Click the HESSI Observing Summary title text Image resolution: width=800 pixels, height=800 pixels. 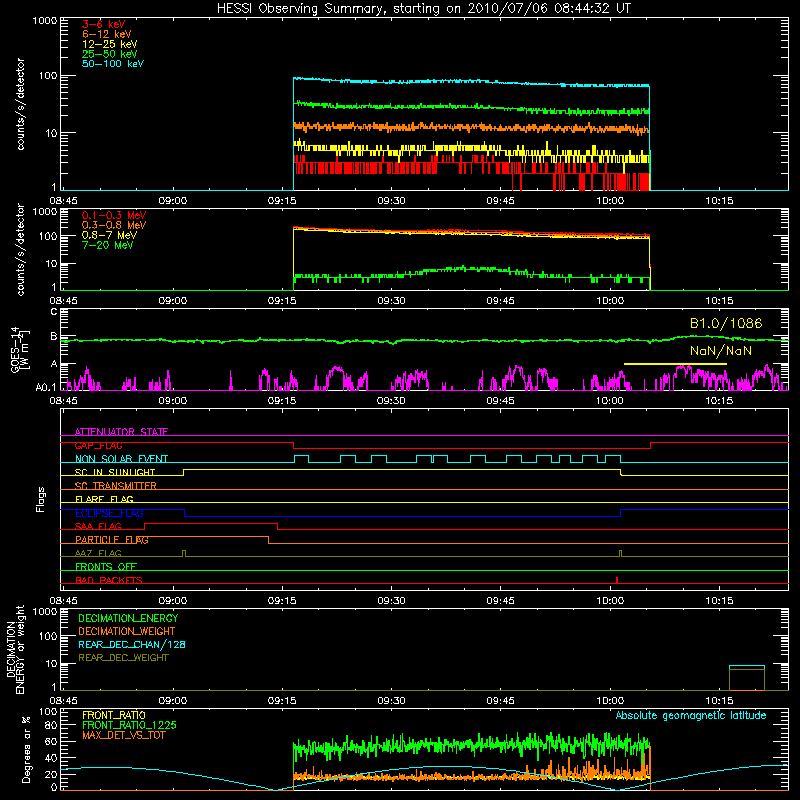click(x=423, y=8)
